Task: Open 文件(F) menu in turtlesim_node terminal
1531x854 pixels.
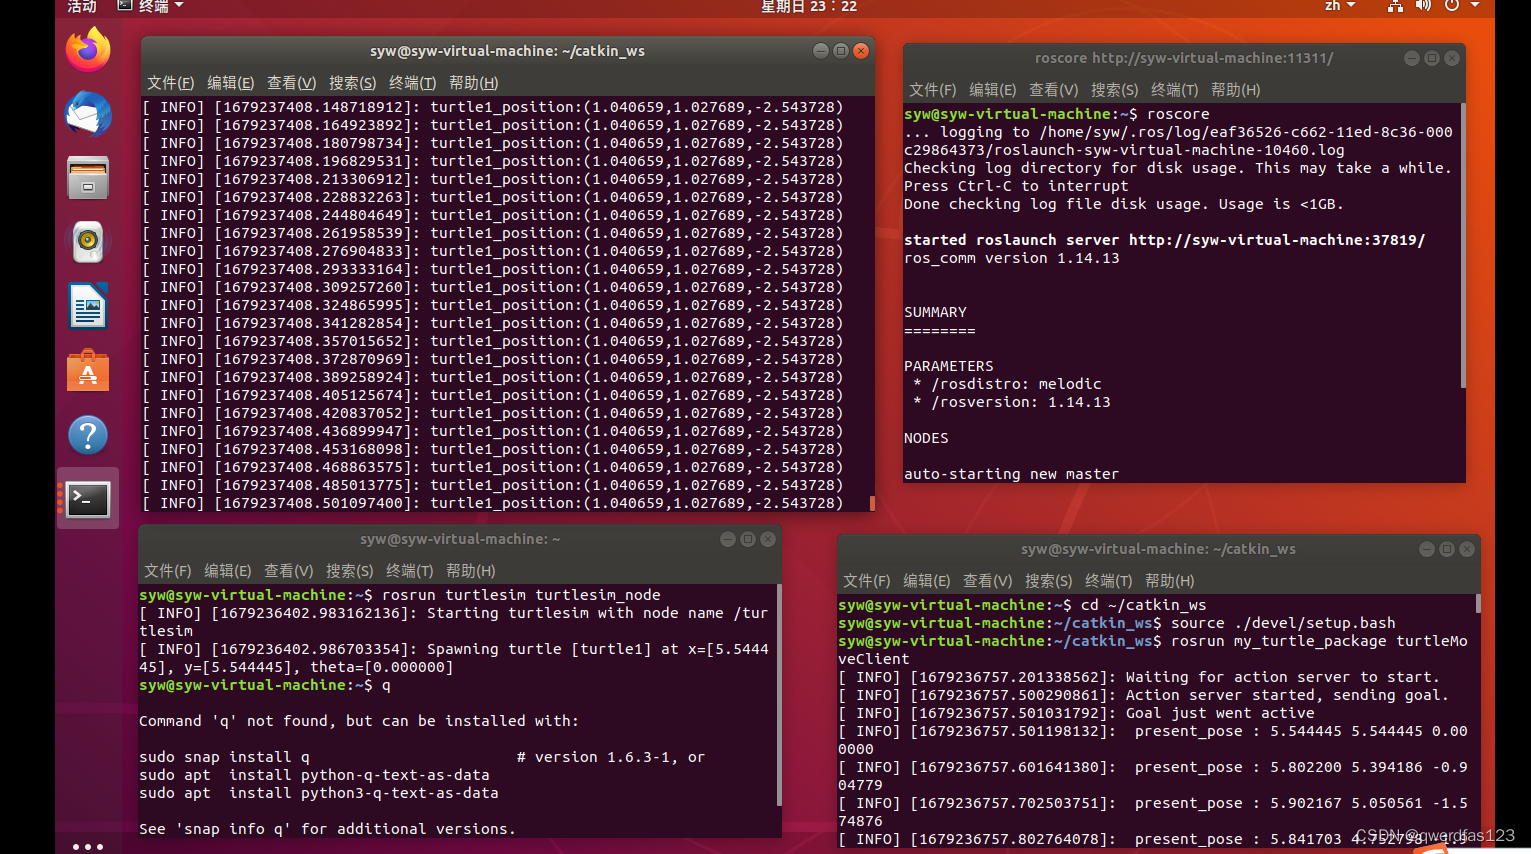Action: pos(167,571)
